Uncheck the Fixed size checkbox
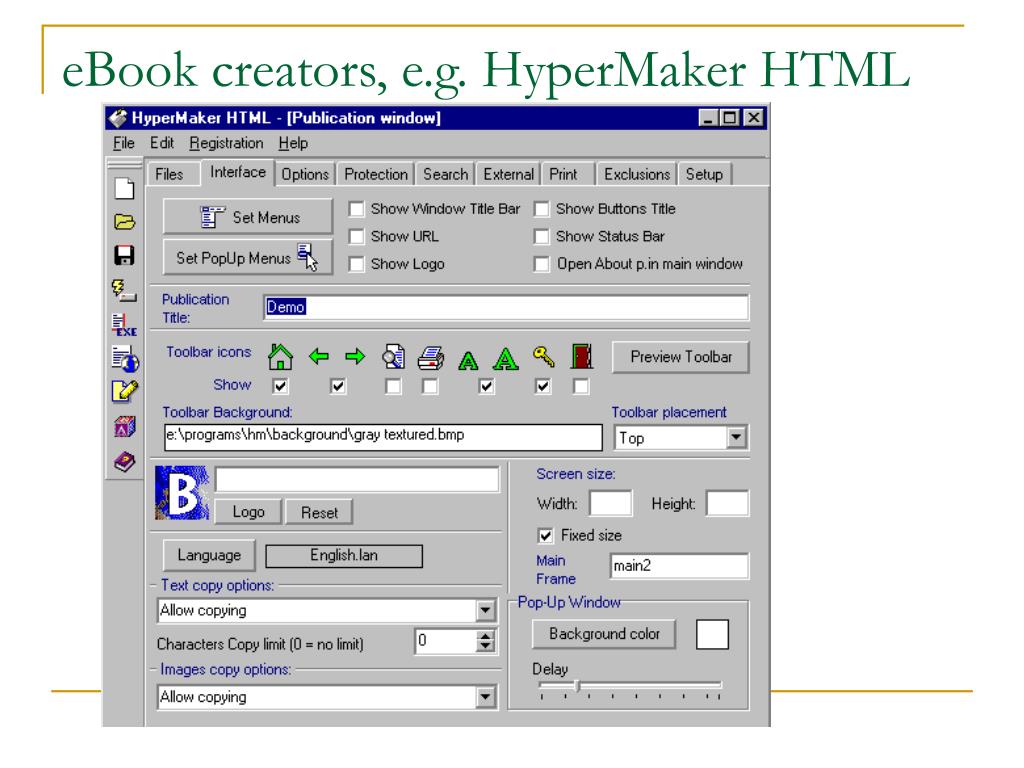 click(x=546, y=536)
